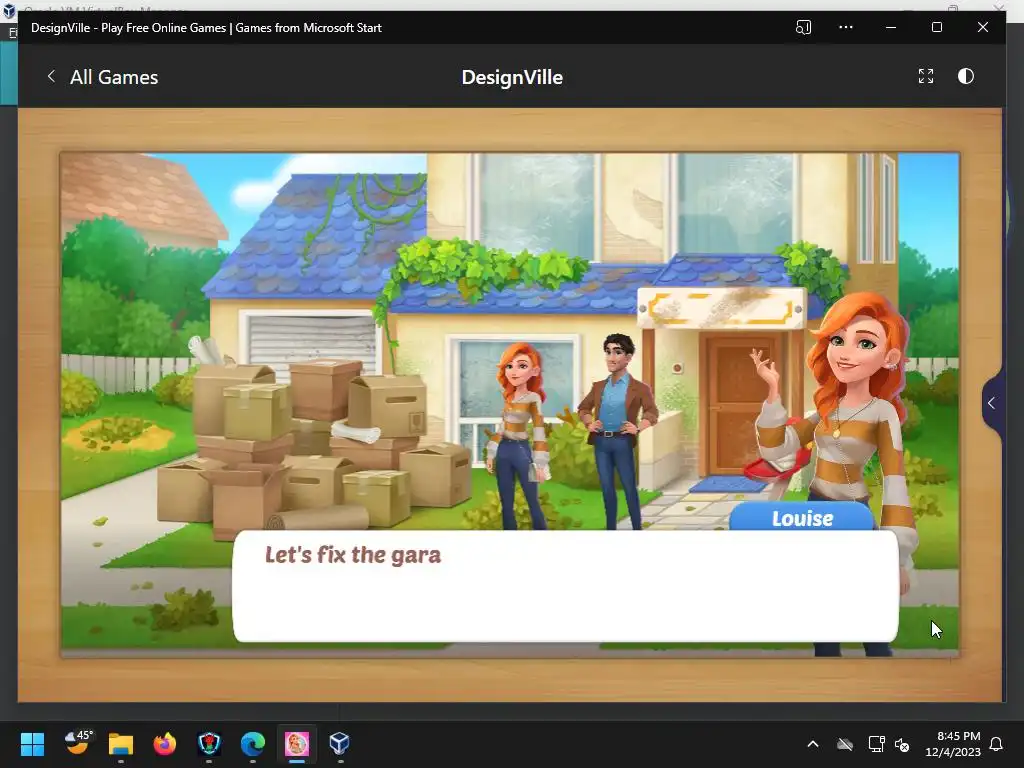Click the back chevron beside All Games
Screen dimensions: 1024x768
point(52,76)
